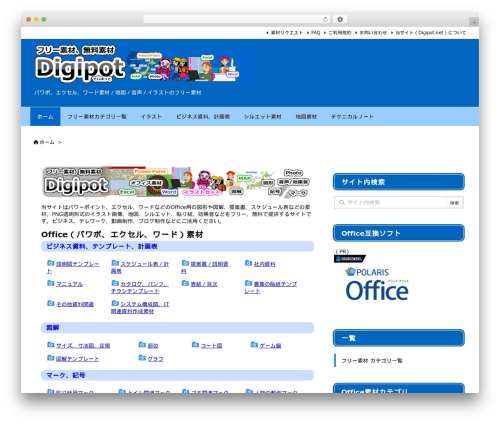The image size is (500, 423).
Task: Click the 一覧 sidebar heading
Action: click(399, 338)
